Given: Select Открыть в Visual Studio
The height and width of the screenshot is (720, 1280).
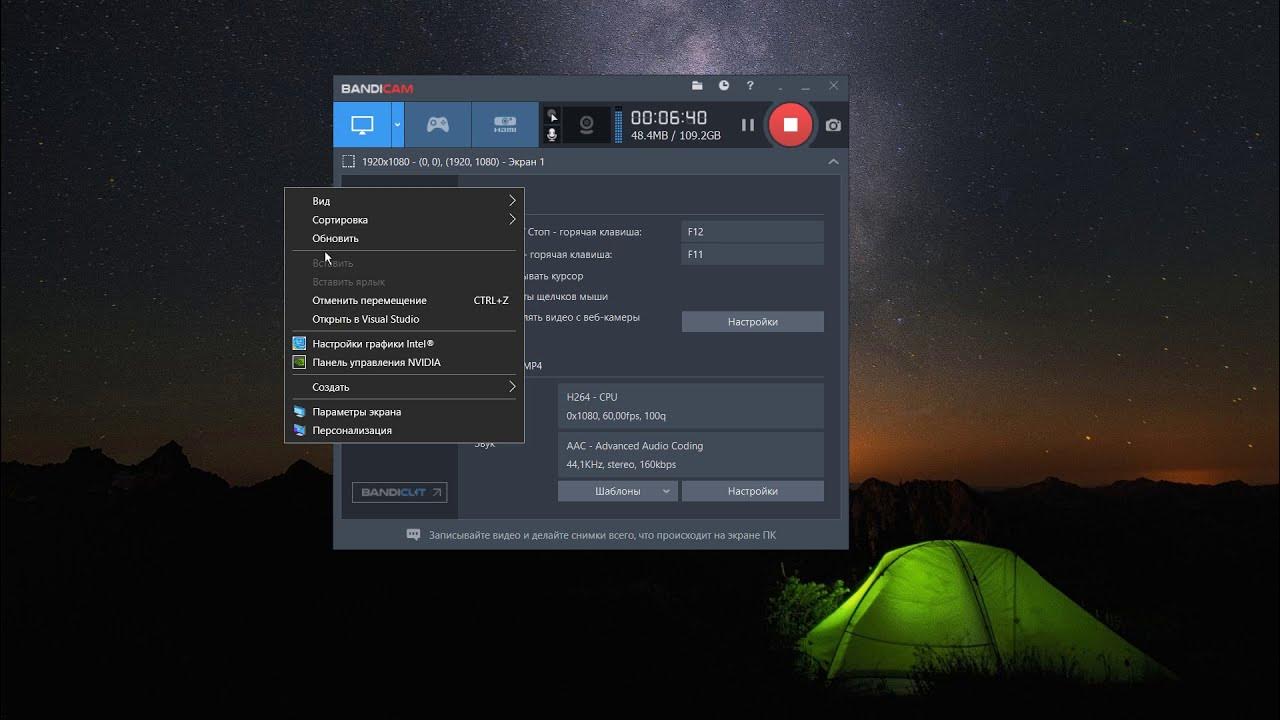Looking at the screenshot, I should click(x=404, y=320).
